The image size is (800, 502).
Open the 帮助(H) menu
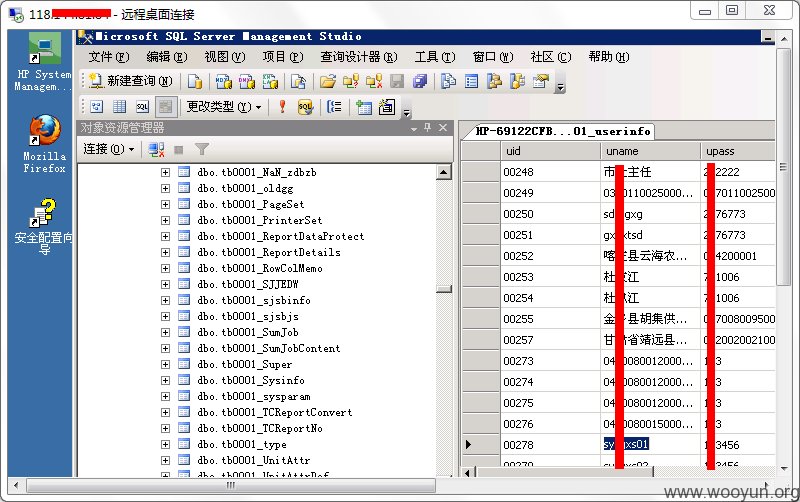tap(609, 57)
